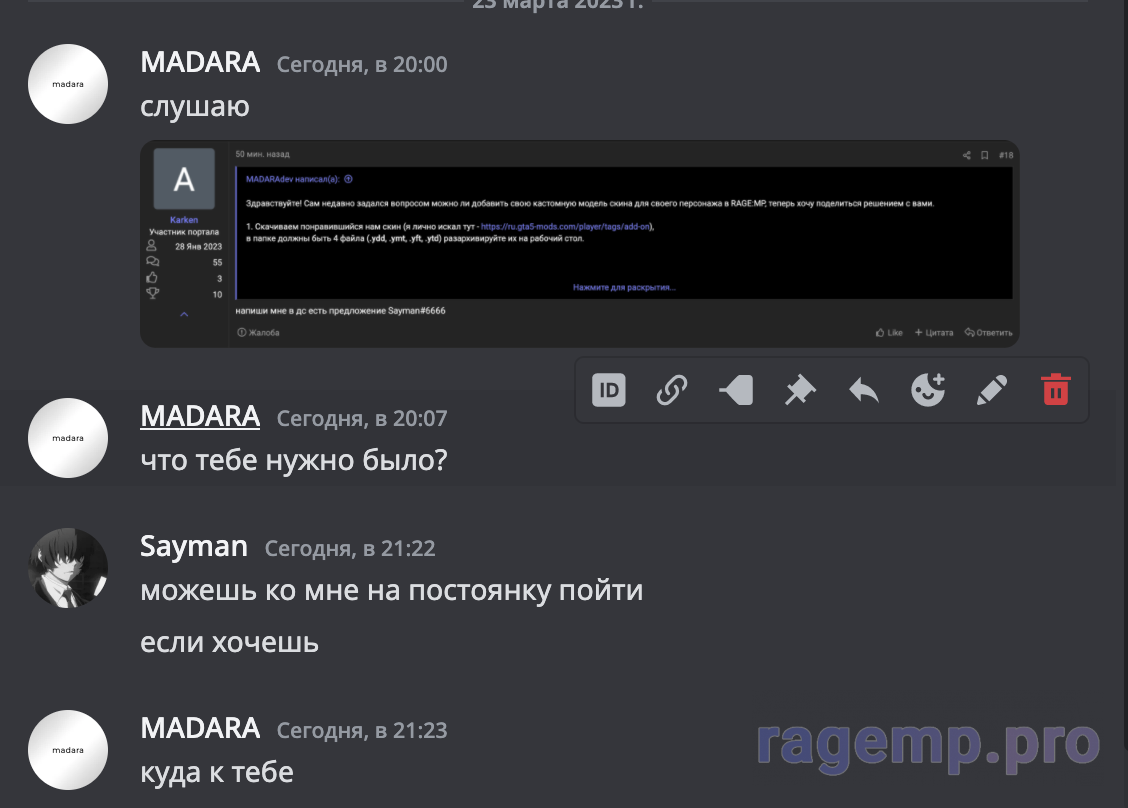Image resolution: width=1128 pixels, height=808 pixels.
Task: Click the 20:07 message timestamp
Action: click(362, 418)
